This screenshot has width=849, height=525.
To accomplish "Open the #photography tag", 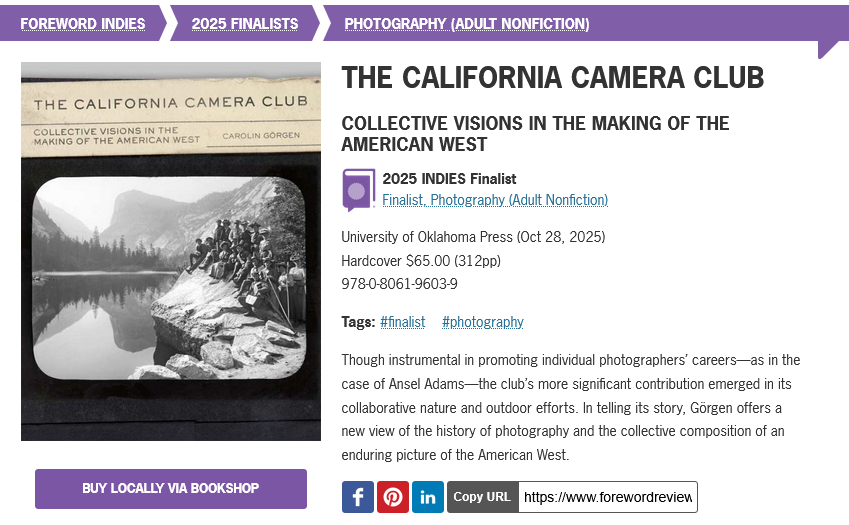I will coord(482,322).
